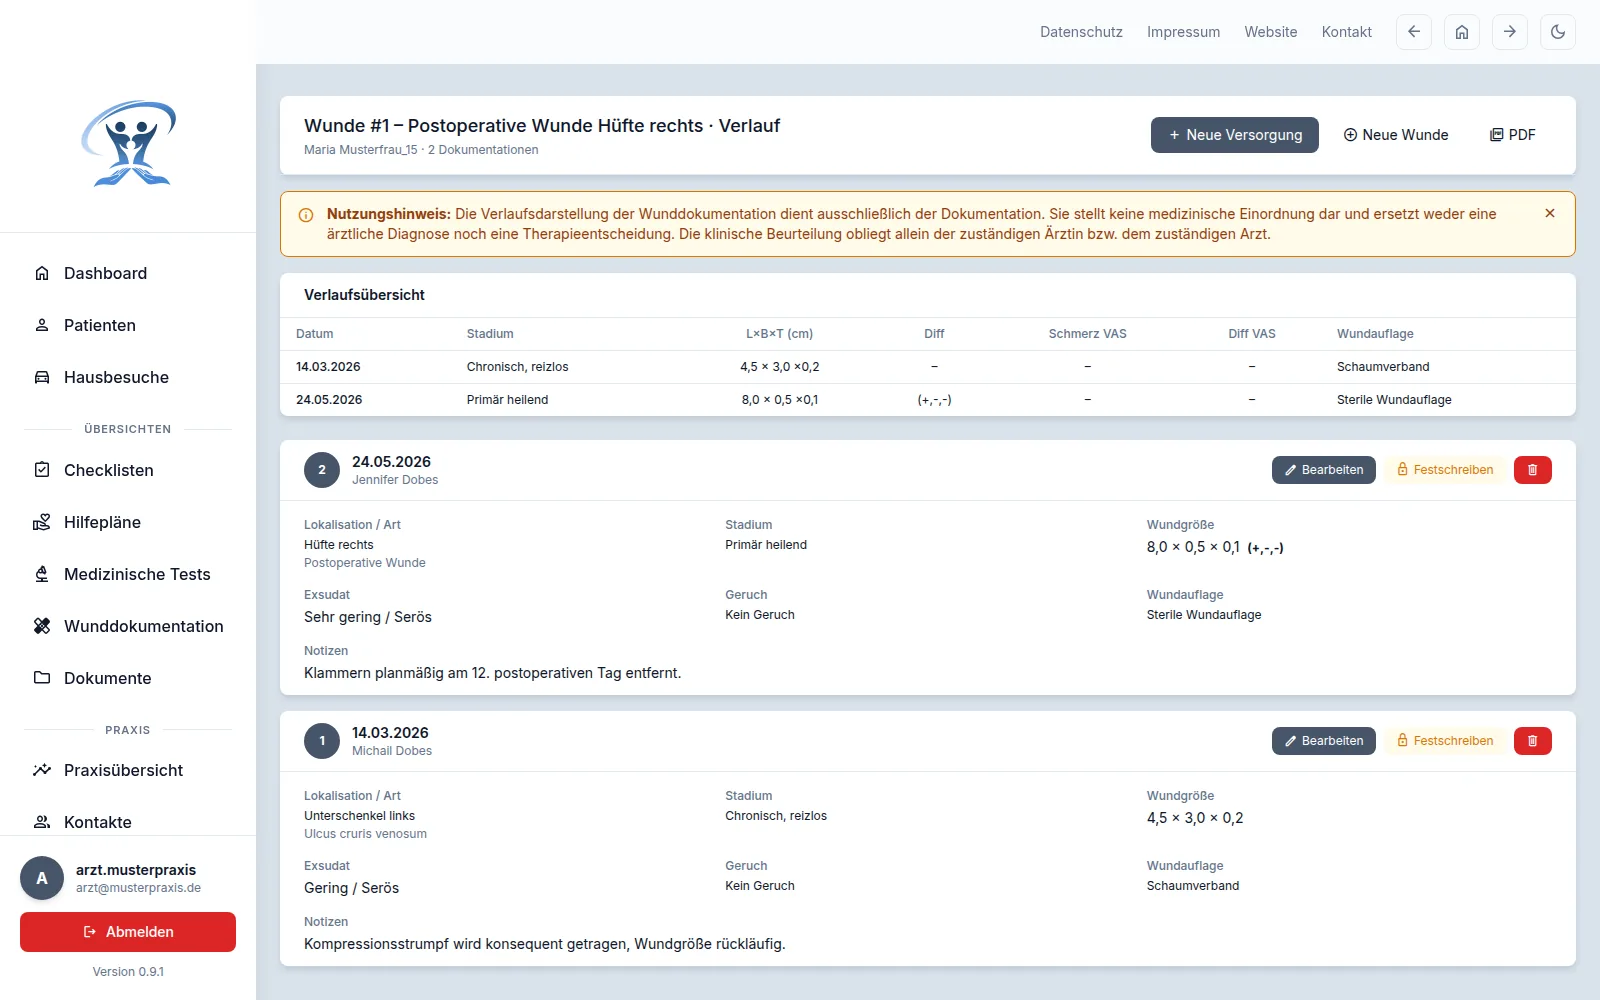Export the wound record as PDF
The width and height of the screenshot is (1600, 1000).
tap(1513, 135)
